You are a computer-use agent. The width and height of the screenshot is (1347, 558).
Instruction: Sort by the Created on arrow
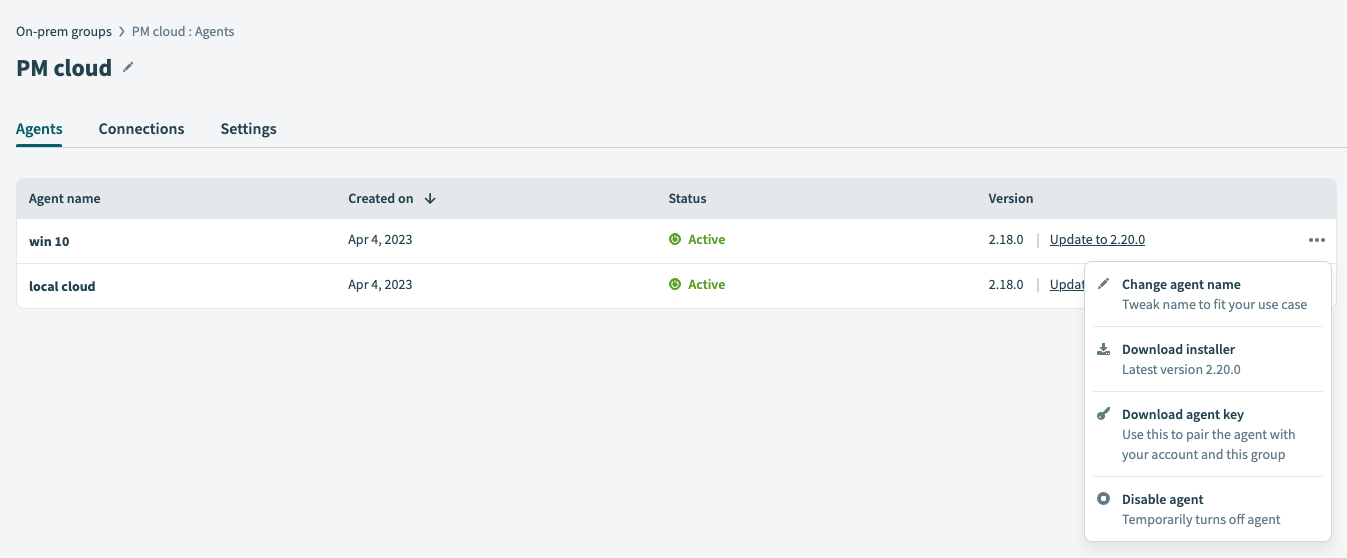pyautogui.click(x=430, y=198)
